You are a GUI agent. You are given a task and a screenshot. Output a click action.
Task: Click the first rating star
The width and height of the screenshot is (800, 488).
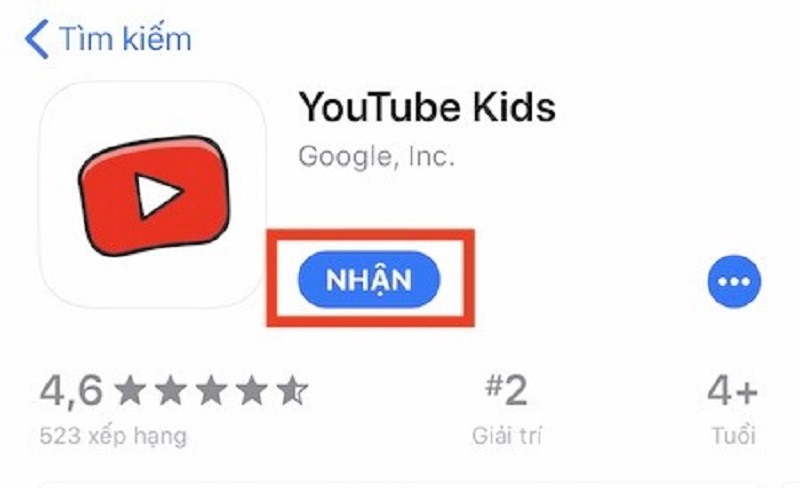tap(130, 391)
